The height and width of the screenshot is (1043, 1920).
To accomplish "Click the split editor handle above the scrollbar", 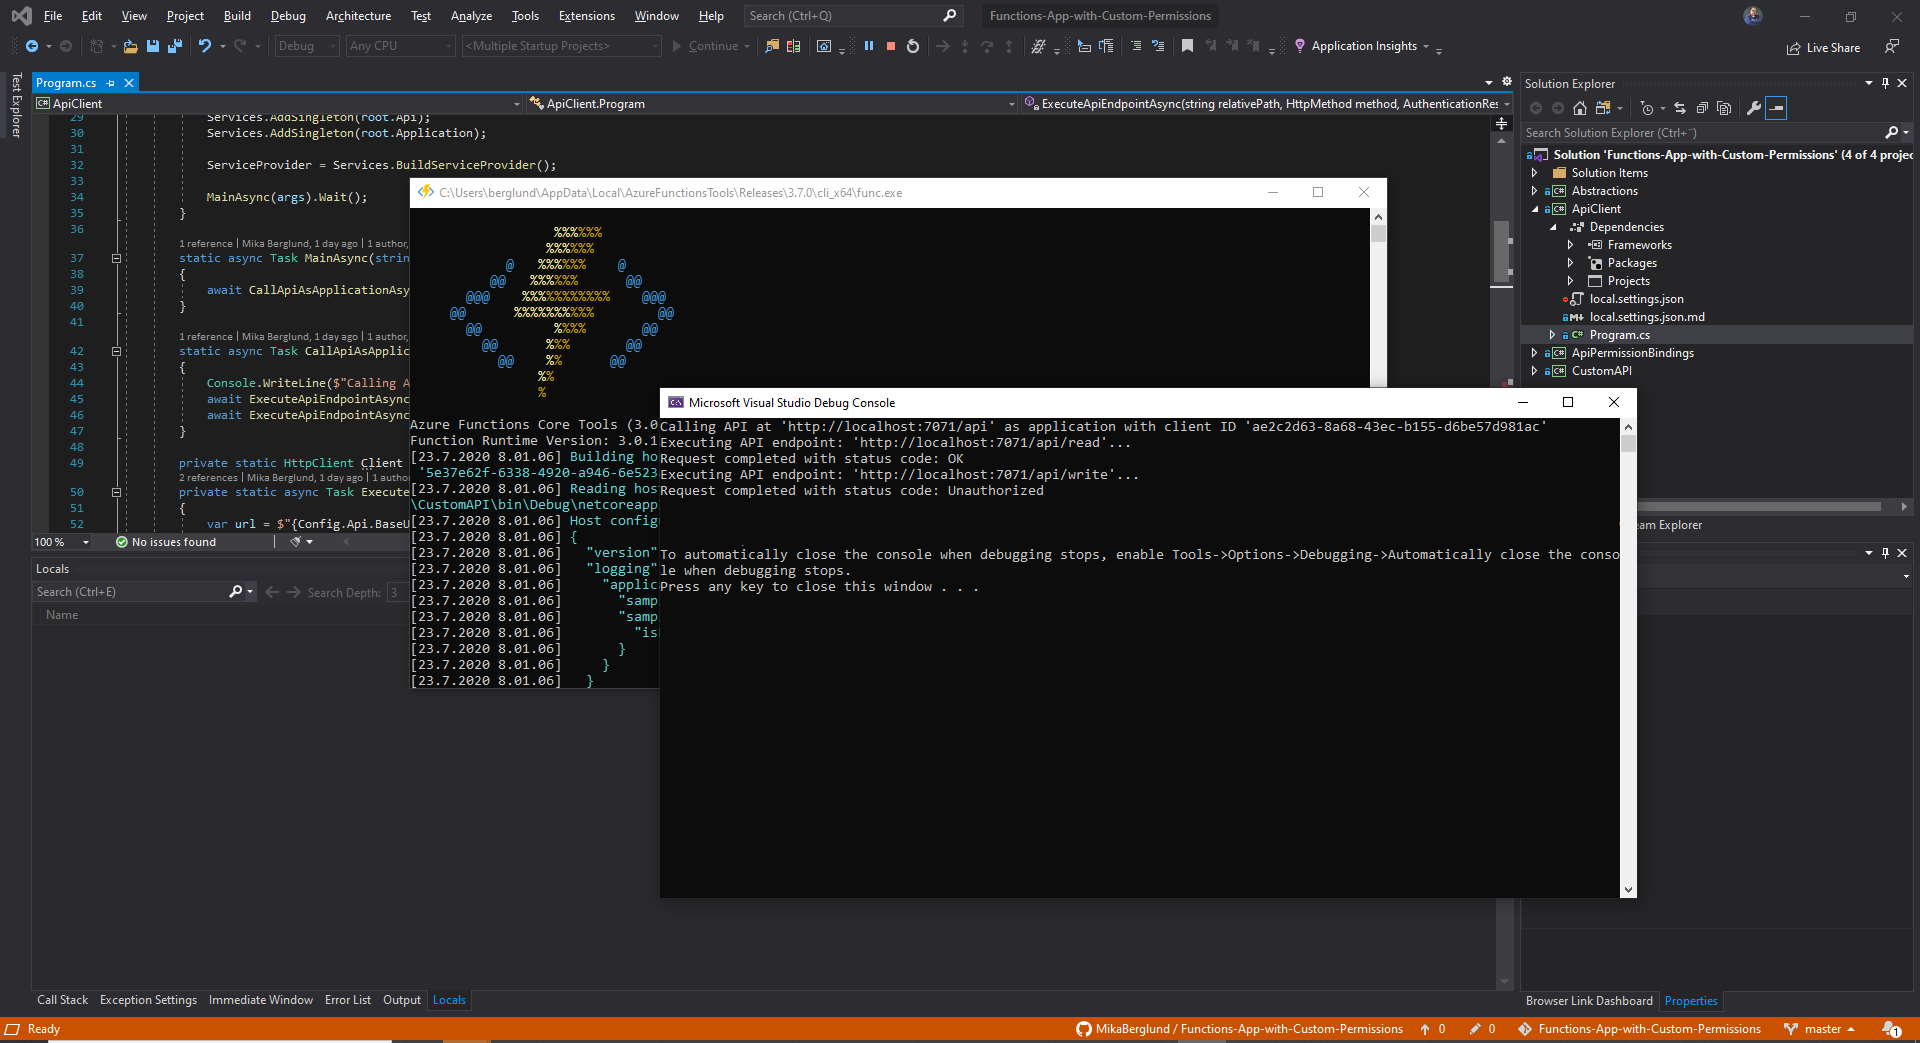I will coord(1501,123).
